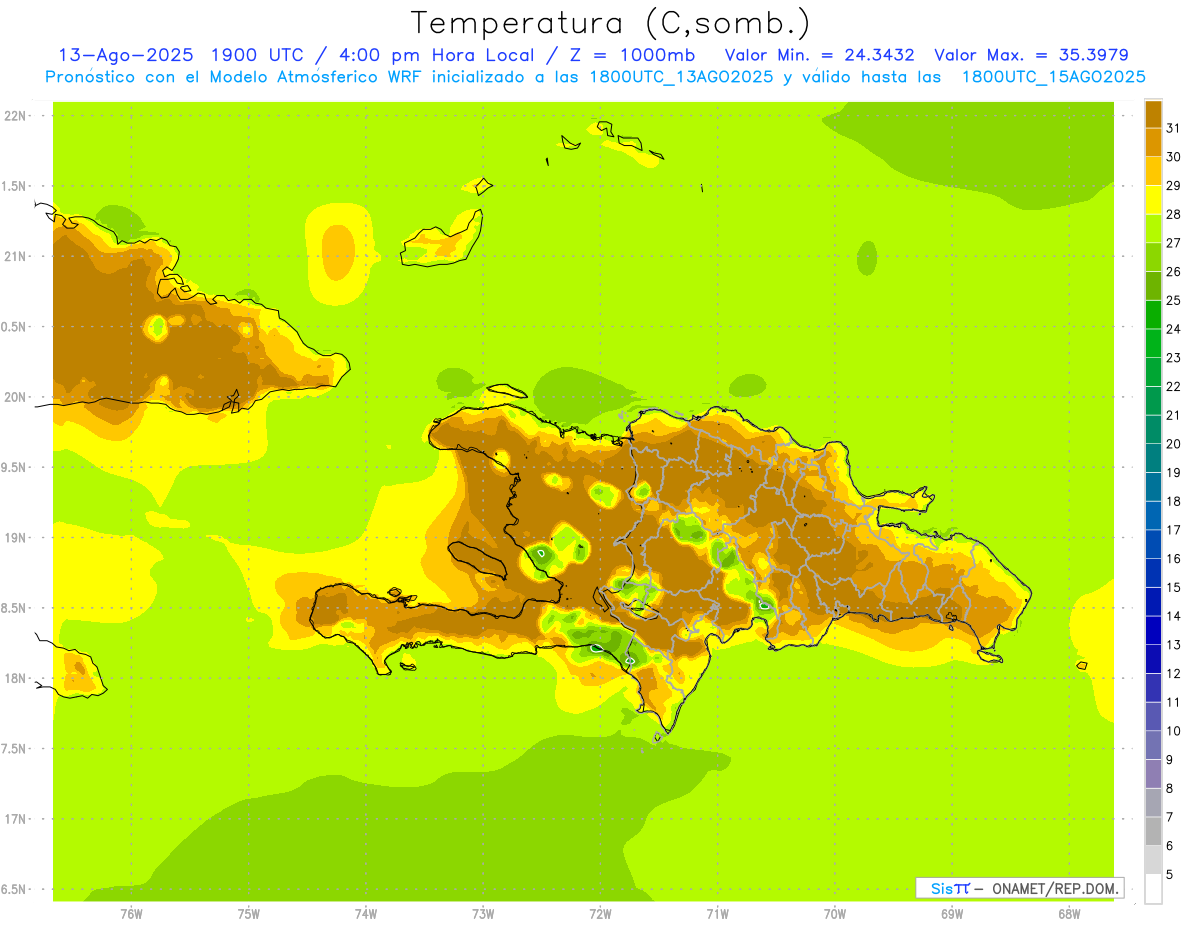Viewport: 1200px width, 927px height.
Task: Click the 17N latitude axis label
Action: 15,819
